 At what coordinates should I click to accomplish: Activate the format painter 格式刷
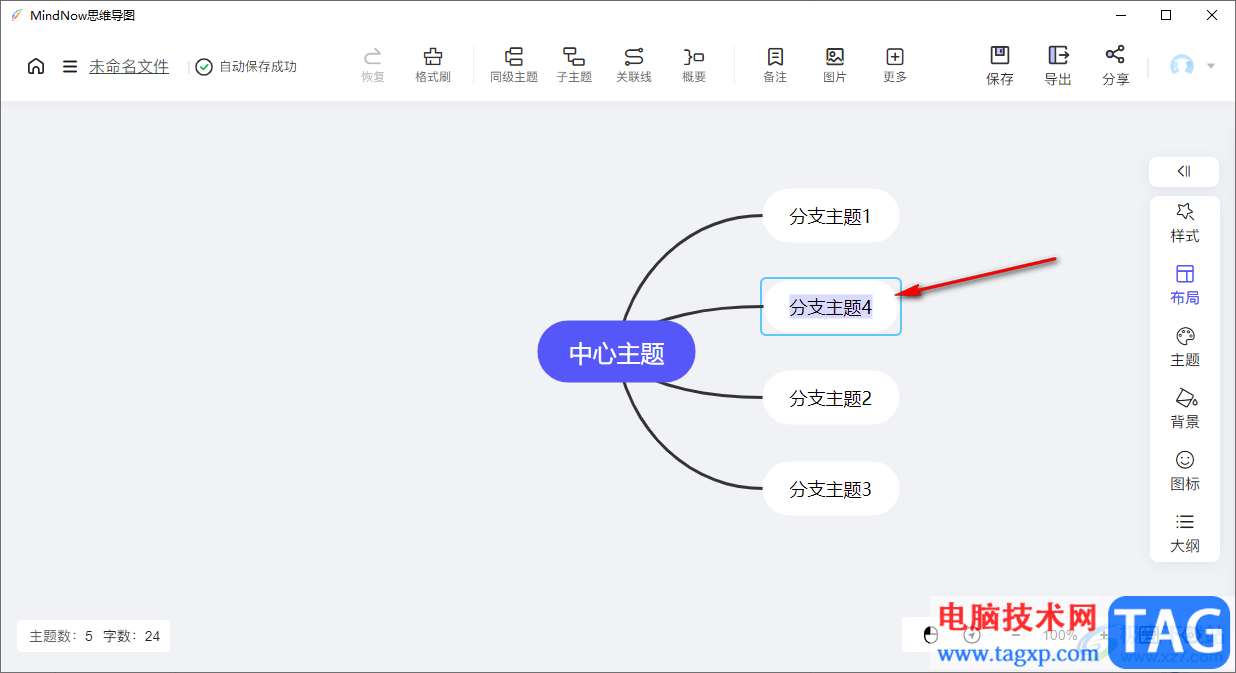[433, 65]
